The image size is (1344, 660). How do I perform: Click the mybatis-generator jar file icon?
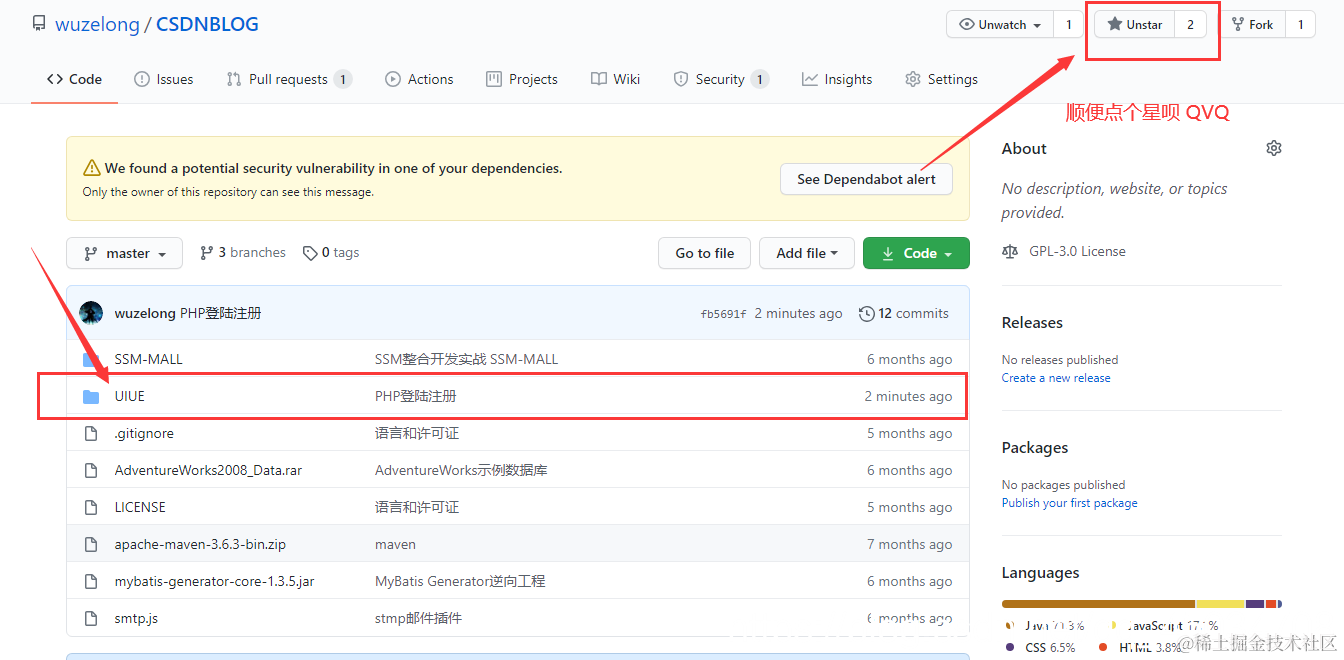pyautogui.click(x=91, y=581)
